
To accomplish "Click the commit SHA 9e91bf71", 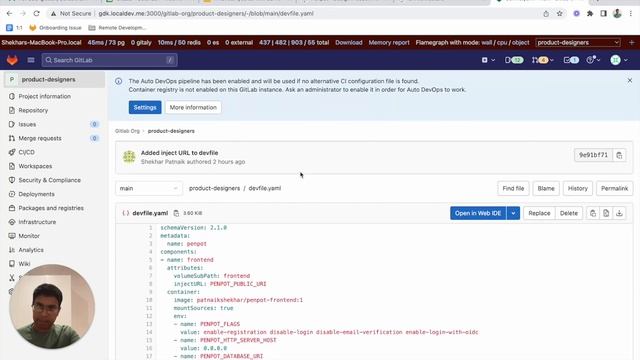I will click(593, 155).
